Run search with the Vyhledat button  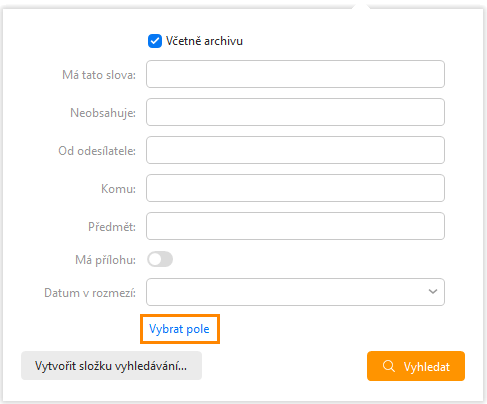(416, 366)
